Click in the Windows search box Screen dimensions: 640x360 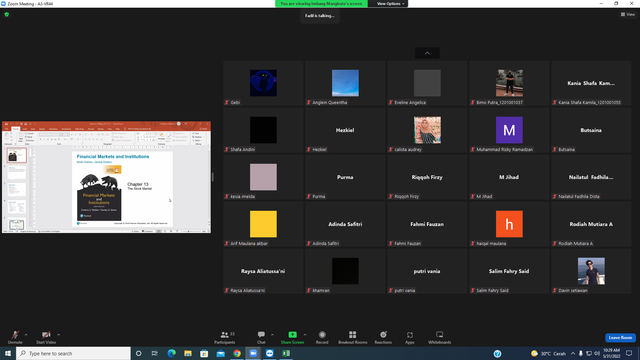pos(73,353)
